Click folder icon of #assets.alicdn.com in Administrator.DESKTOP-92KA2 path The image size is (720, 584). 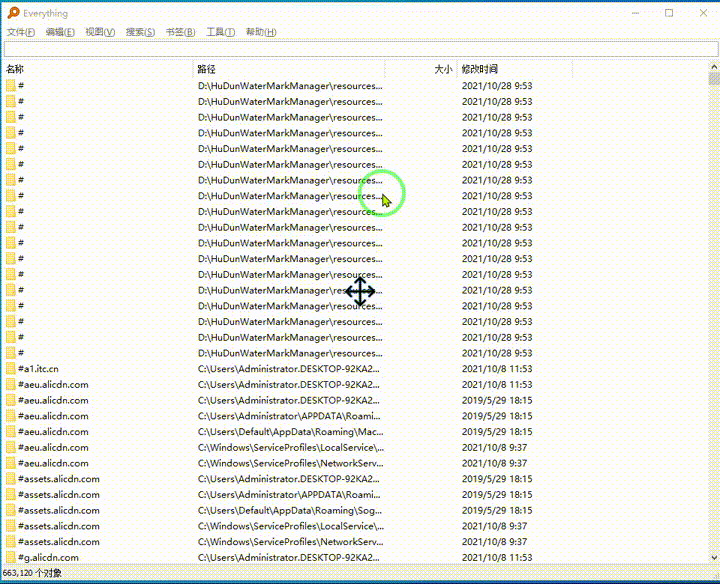click(x=11, y=479)
